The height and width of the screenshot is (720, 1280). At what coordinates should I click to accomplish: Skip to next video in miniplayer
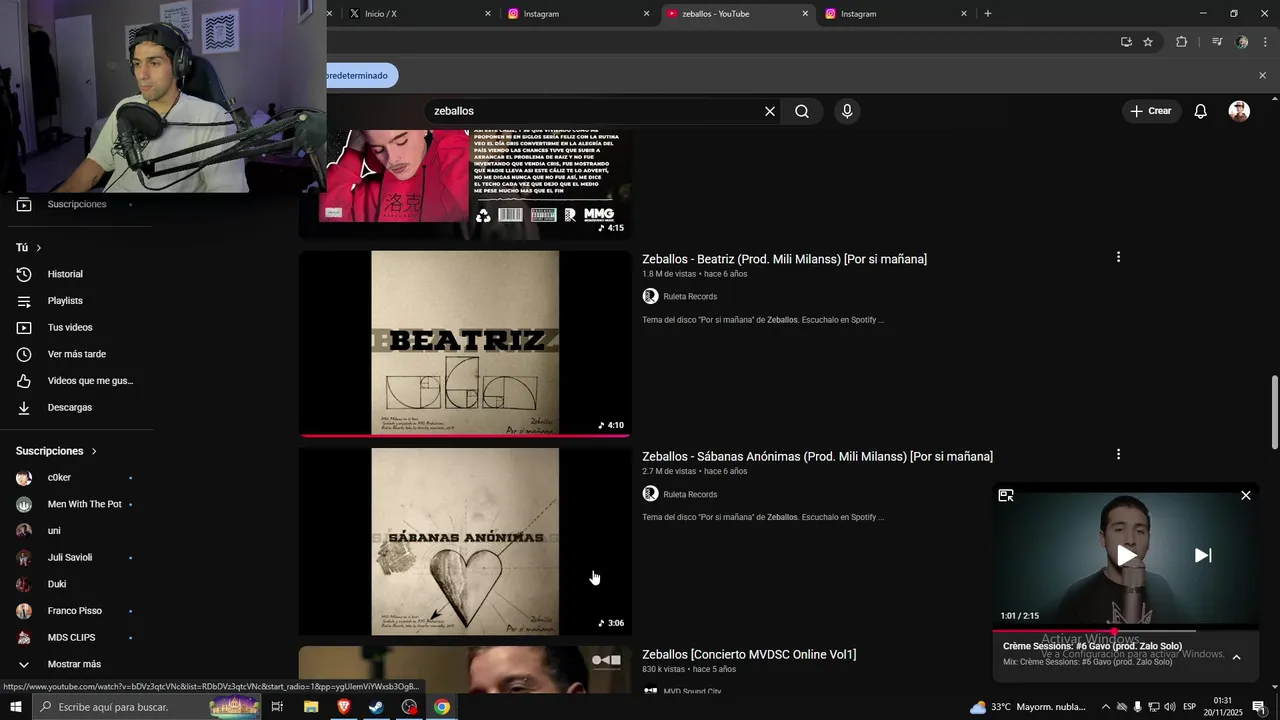[1203, 555]
